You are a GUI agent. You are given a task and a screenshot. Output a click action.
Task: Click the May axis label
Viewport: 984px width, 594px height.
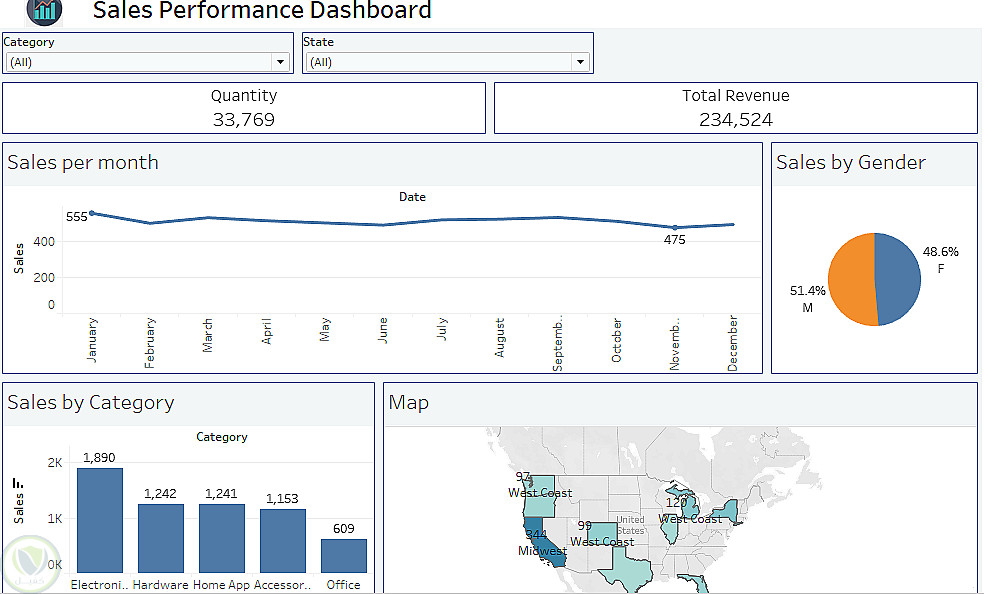pos(324,329)
